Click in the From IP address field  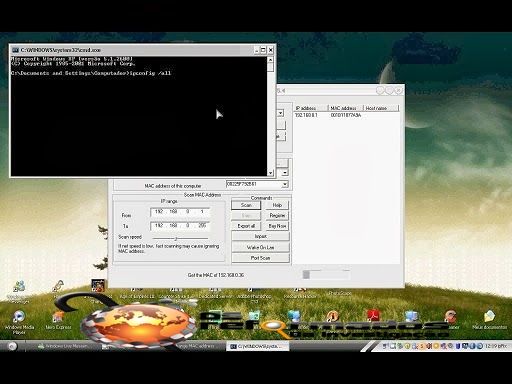(x=180, y=212)
